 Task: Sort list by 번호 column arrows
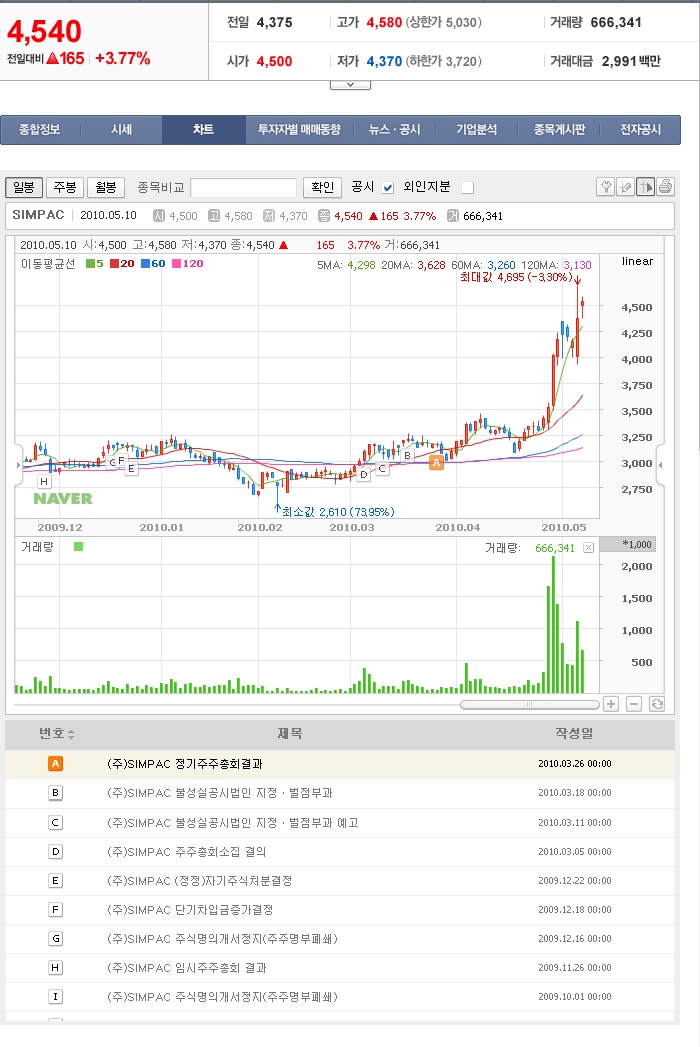coord(71,734)
